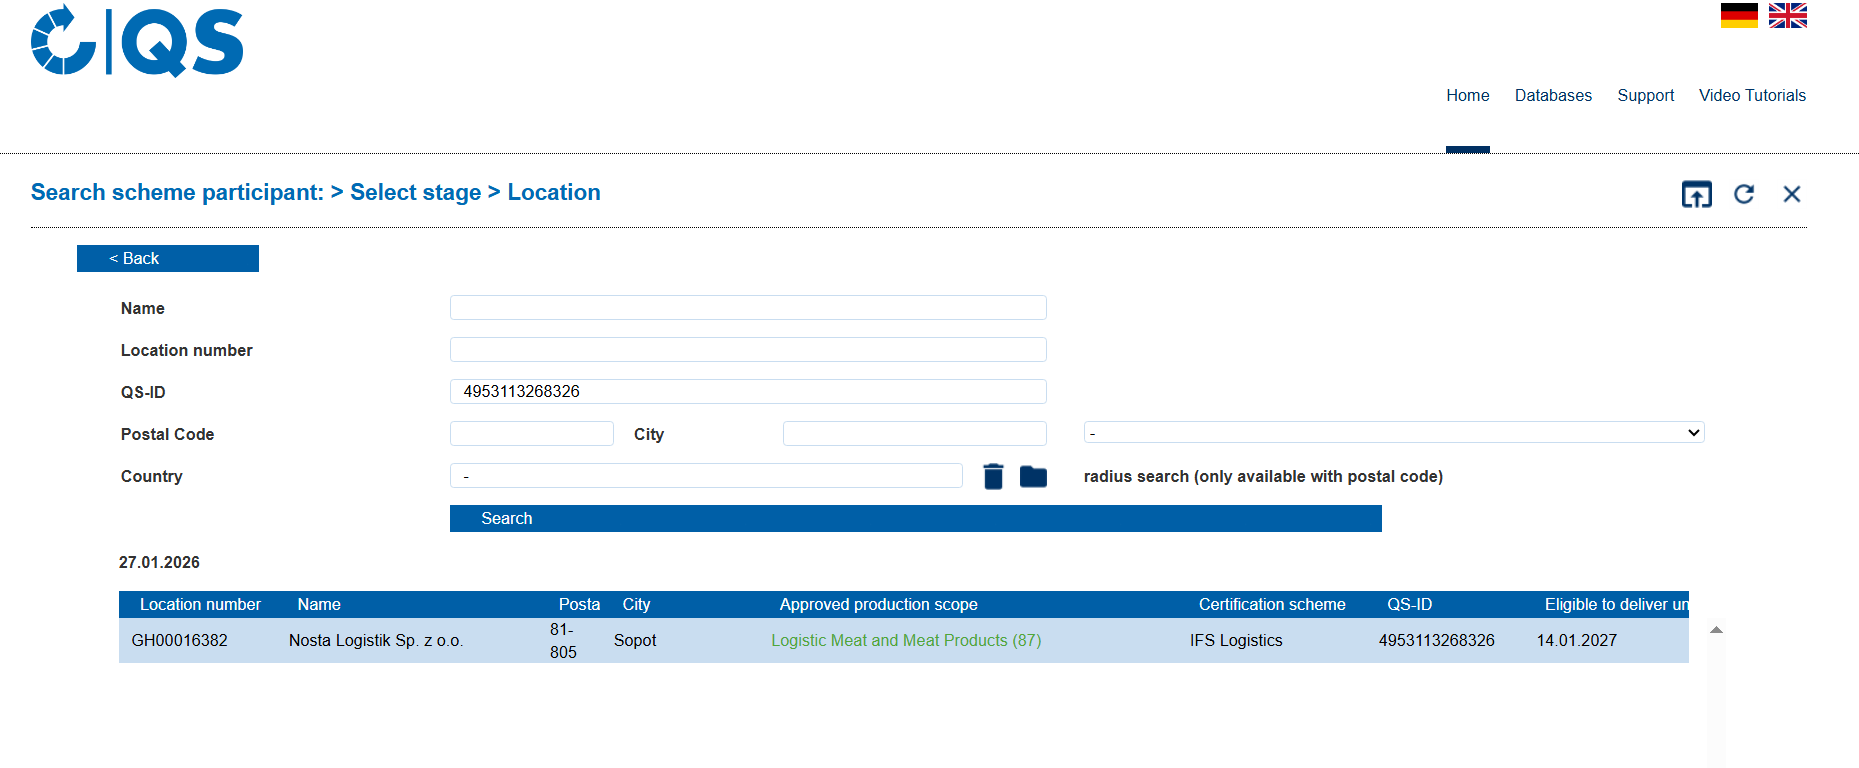The height and width of the screenshot is (768, 1859).
Task: Click the trash icon beside Country
Action: point(993,477)
